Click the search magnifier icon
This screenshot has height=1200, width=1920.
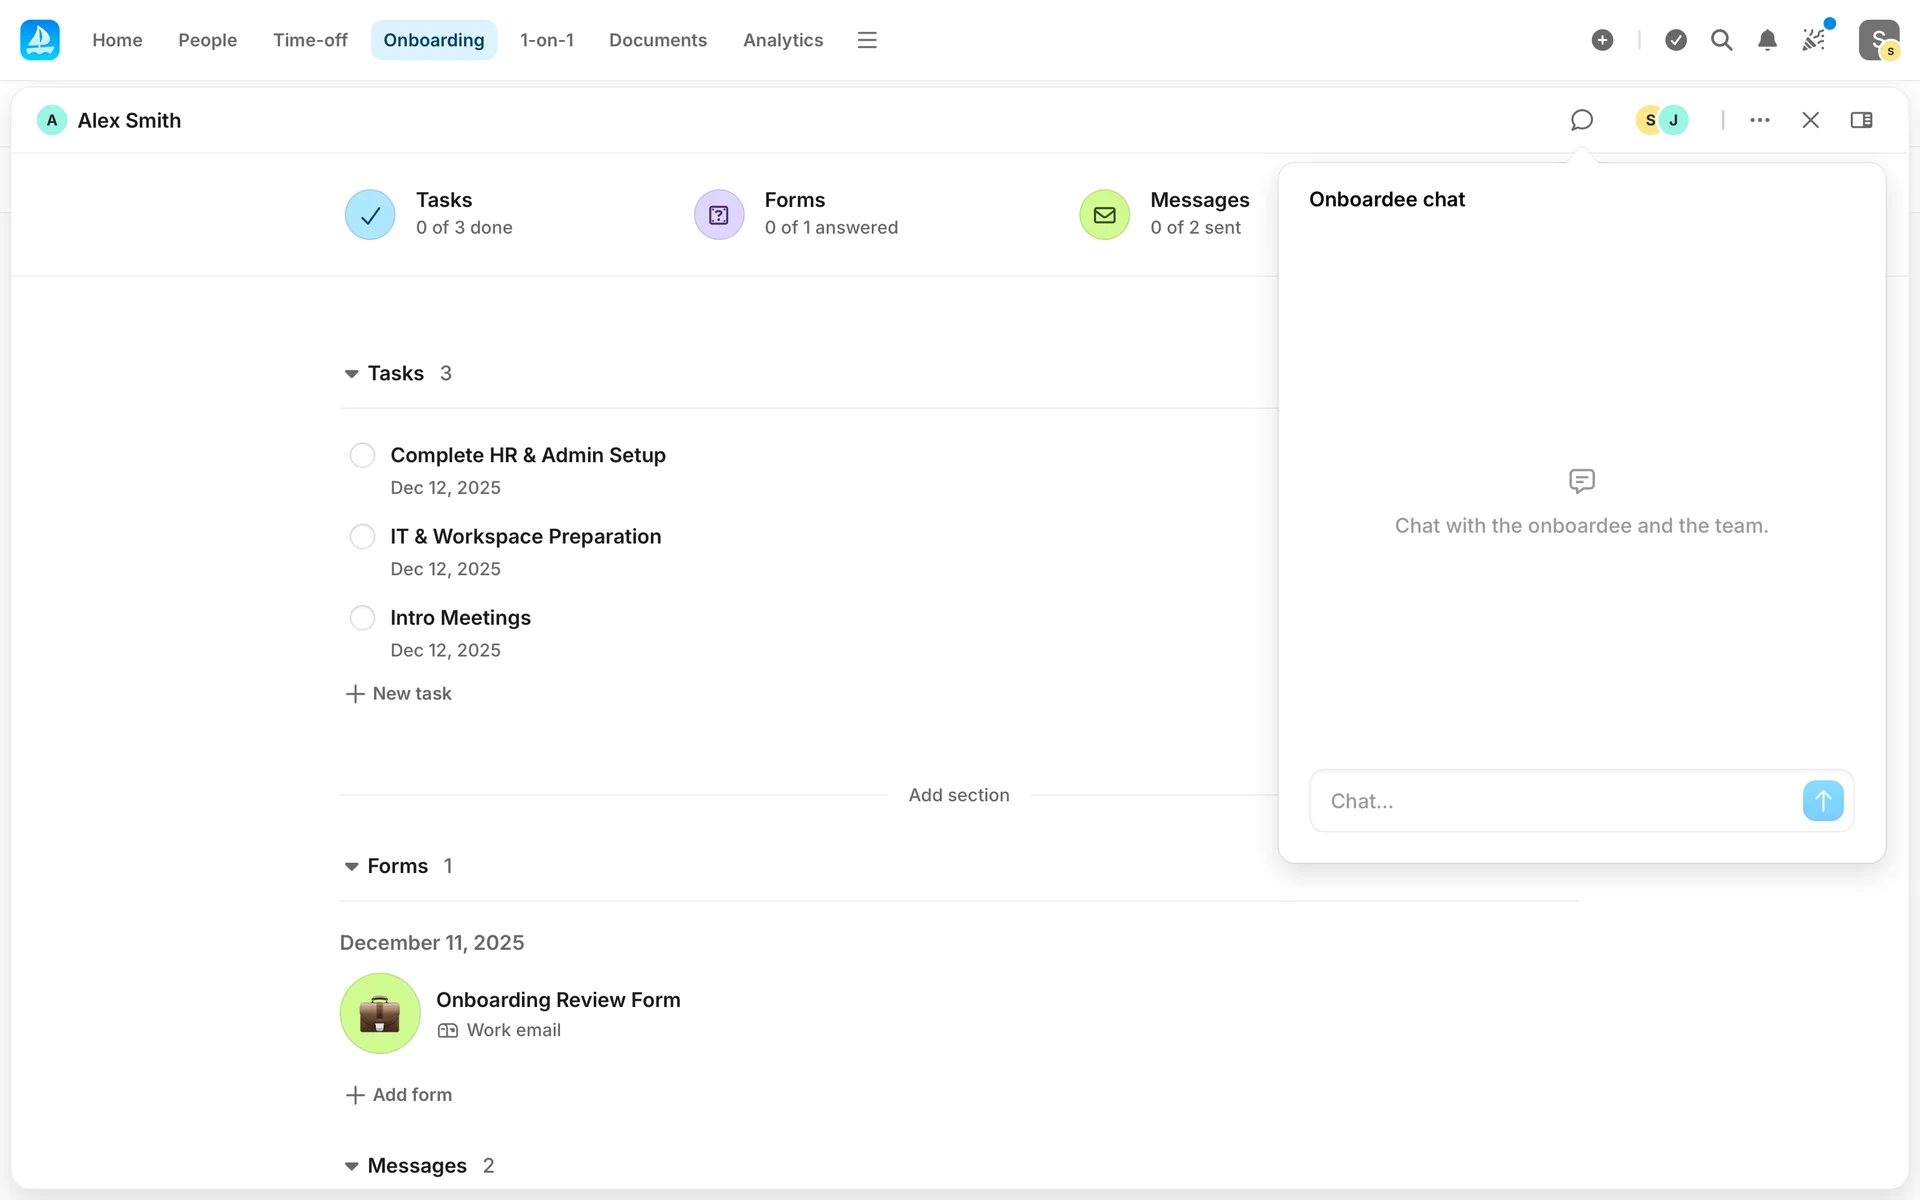click(1721, 40)
